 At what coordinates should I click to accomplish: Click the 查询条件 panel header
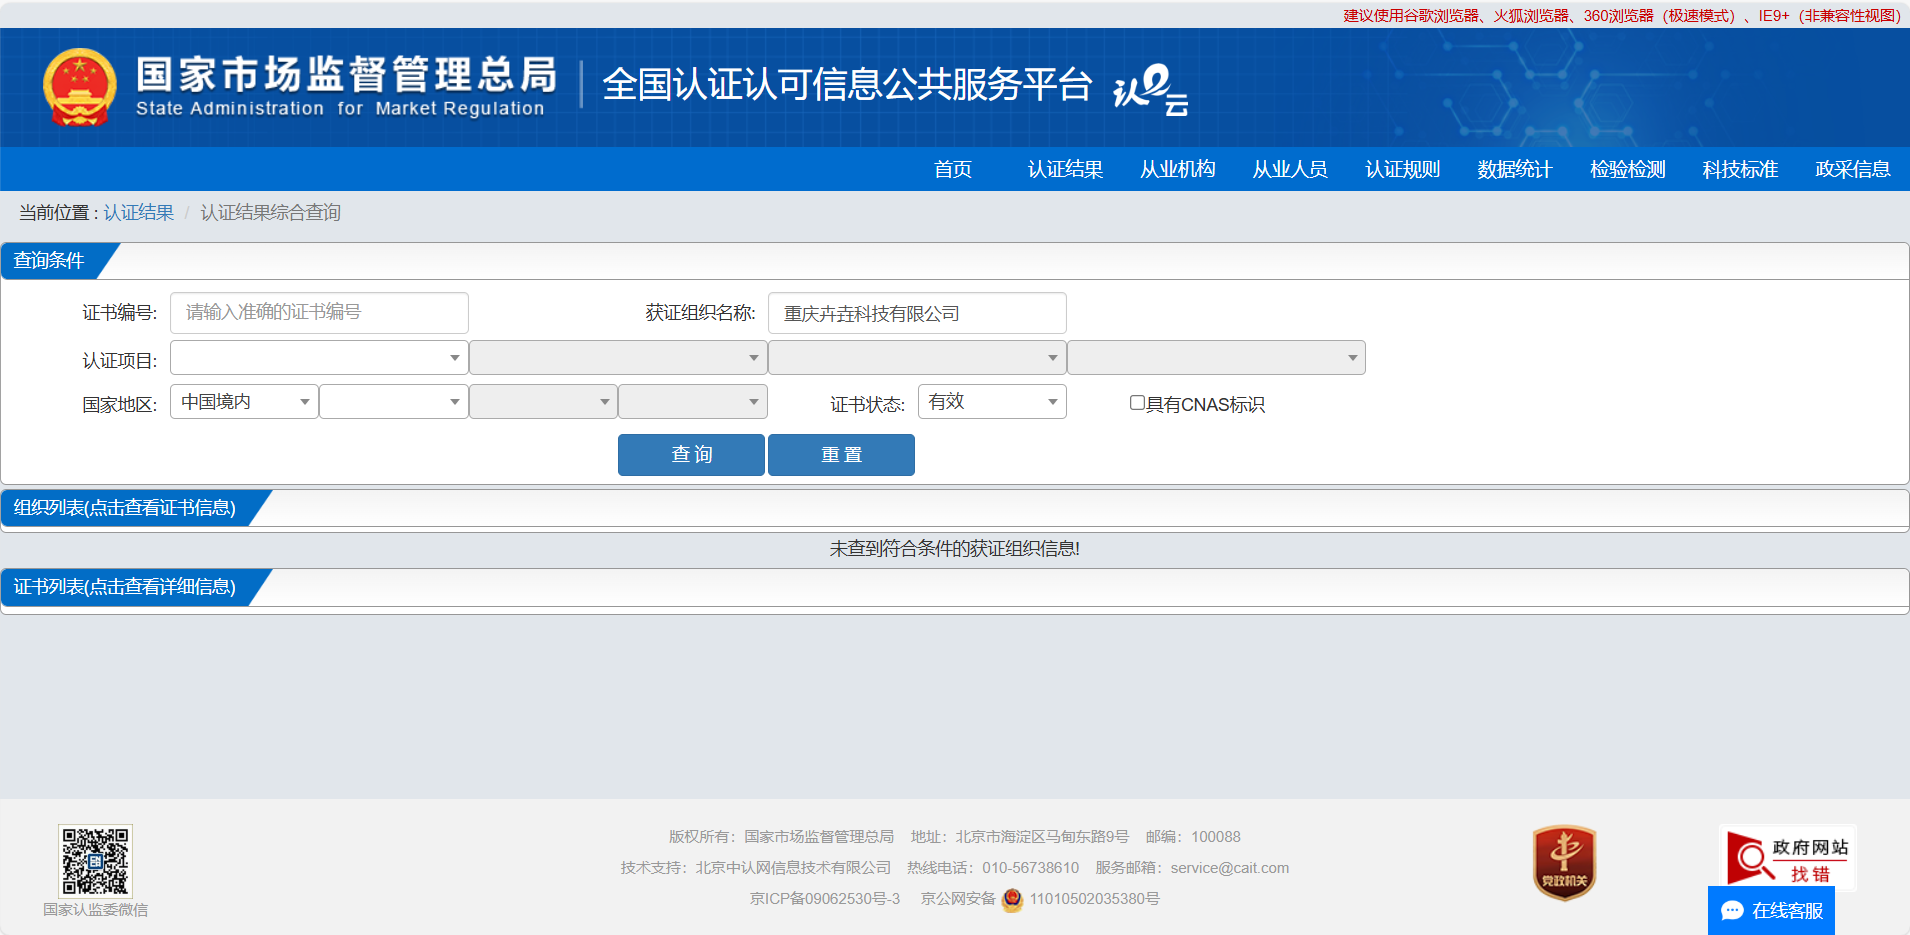coord(49,260)
